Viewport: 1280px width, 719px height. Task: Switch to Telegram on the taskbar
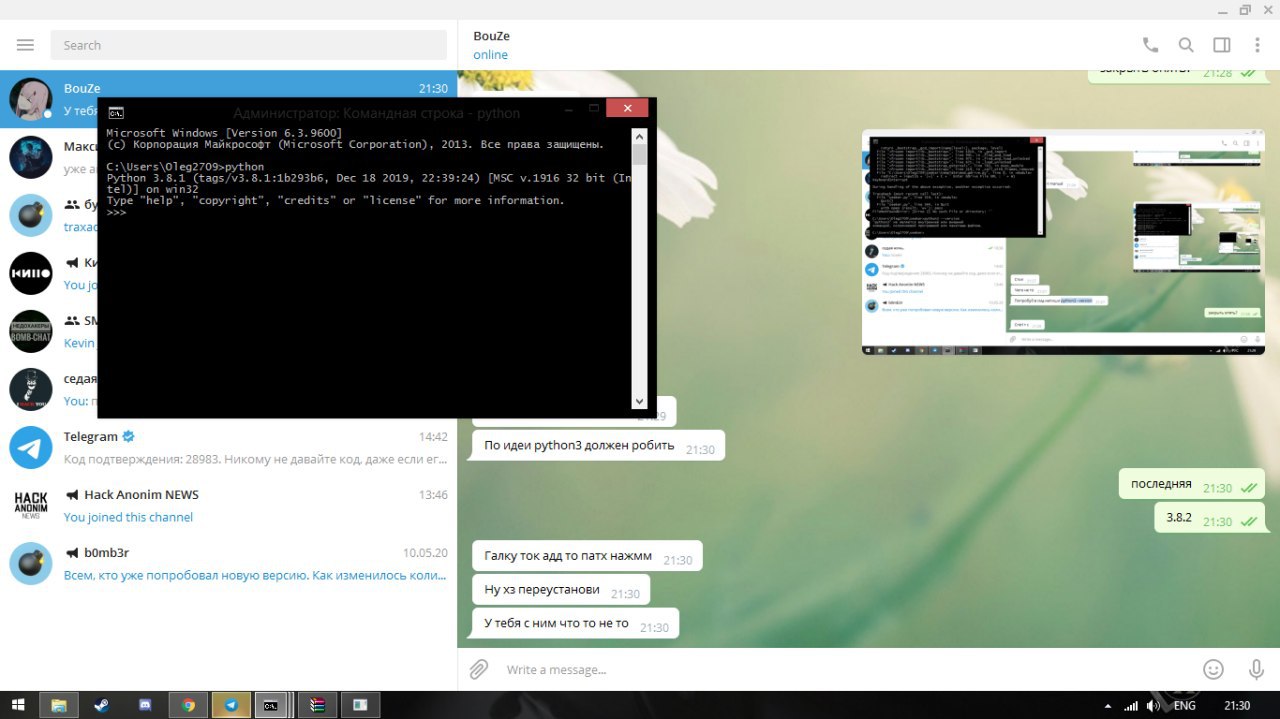[231, 705]
